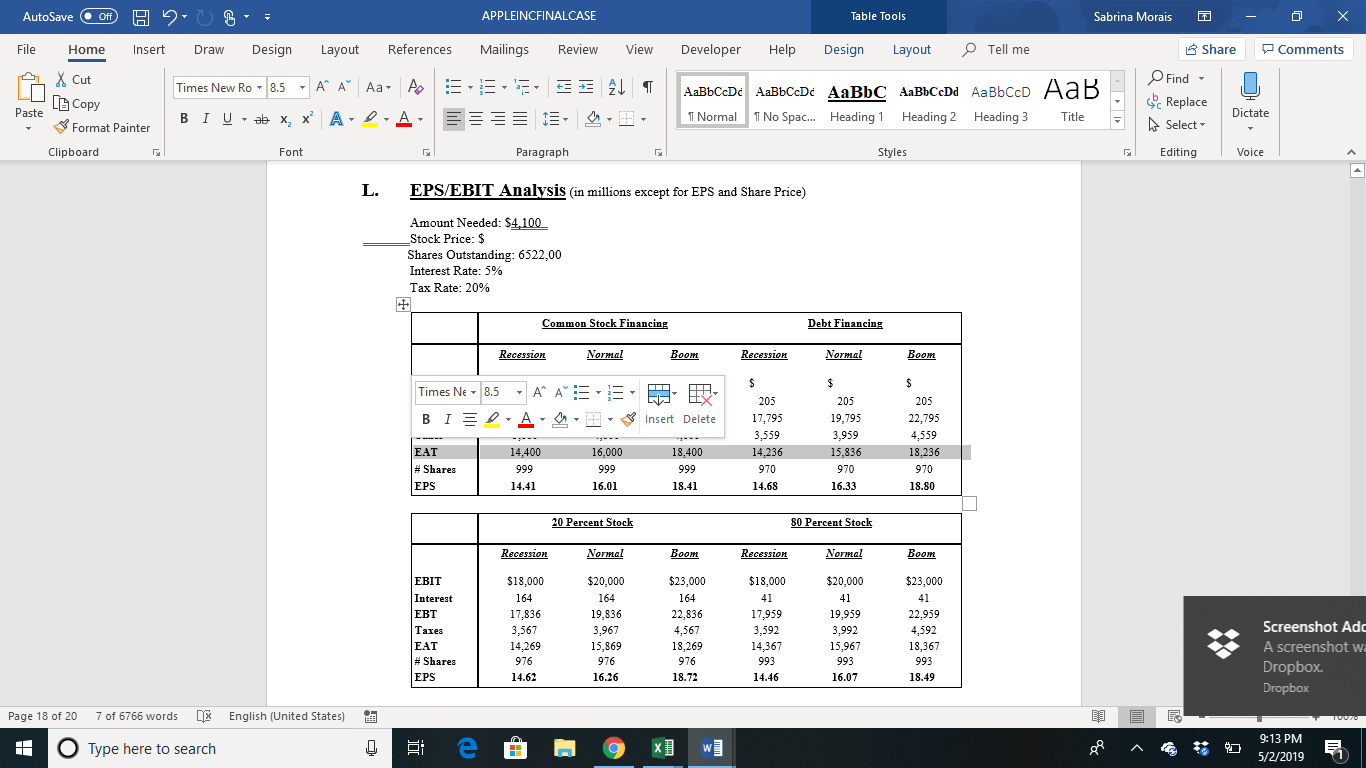The image size is (1366, 768).
Task: Cut the selected content
Action: point(73,80)
